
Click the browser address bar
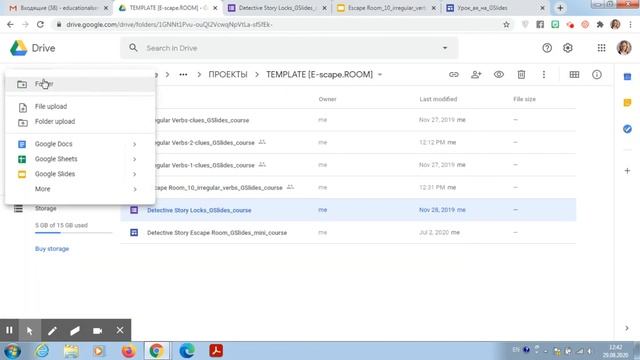click(x=282, y=24)
